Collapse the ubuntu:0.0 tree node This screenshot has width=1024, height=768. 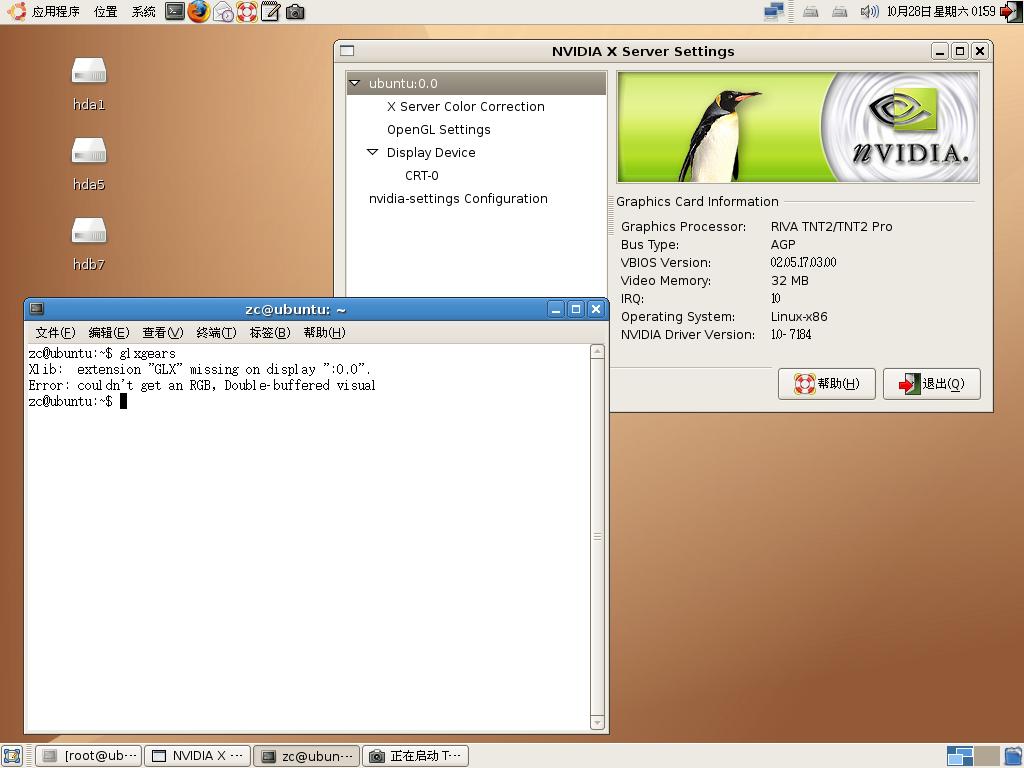point(355,83)
